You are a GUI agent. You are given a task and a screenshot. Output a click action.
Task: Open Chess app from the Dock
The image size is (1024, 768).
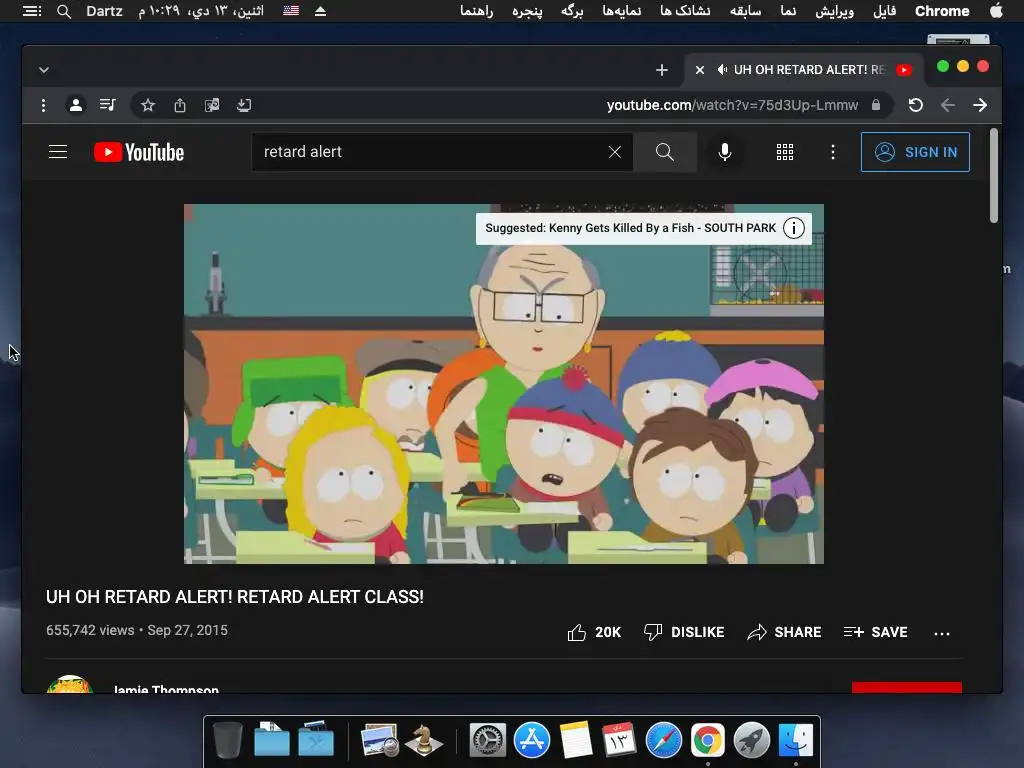point(424,741)
